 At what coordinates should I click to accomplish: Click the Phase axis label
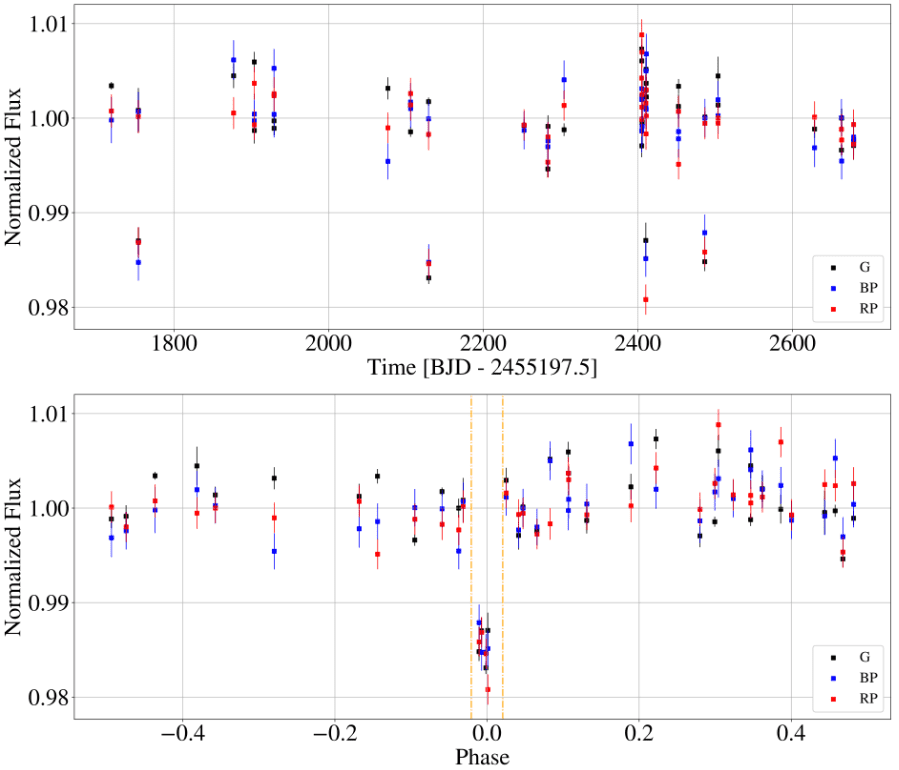(x=482, y=757)
